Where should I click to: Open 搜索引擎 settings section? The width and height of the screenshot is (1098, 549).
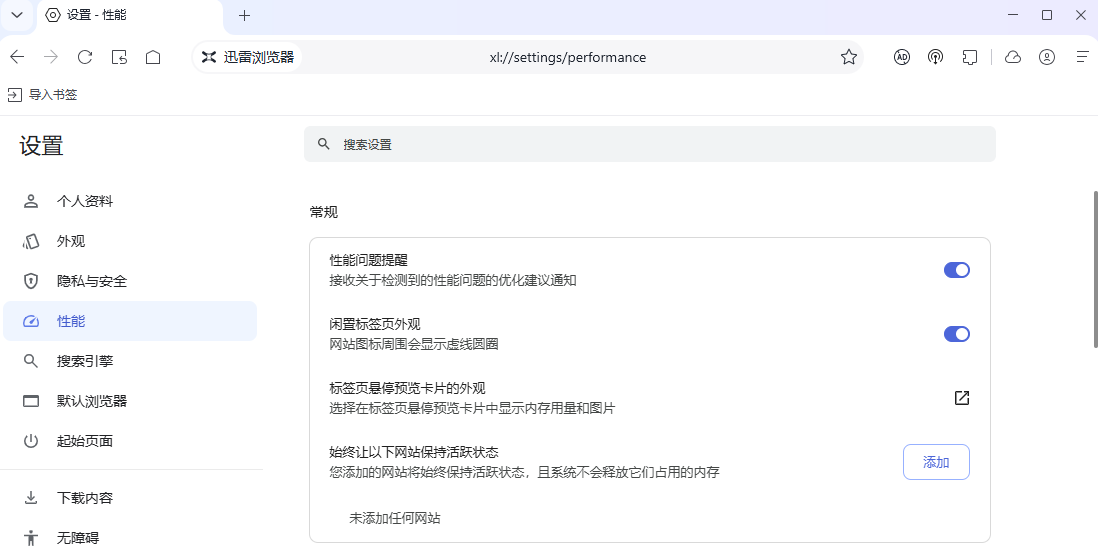click(x=130, y=361)
